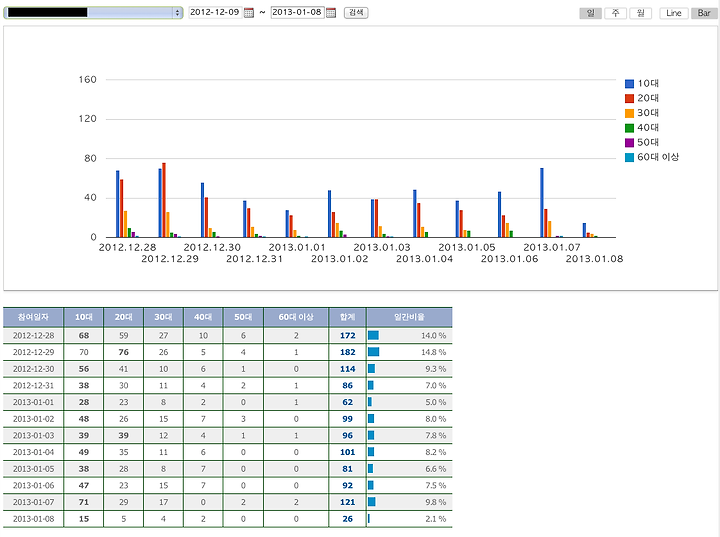Viewport: 720px width, 537px height.
Task: Click the red 20대 bar for 2012.12.29
Action: (164, 200)
